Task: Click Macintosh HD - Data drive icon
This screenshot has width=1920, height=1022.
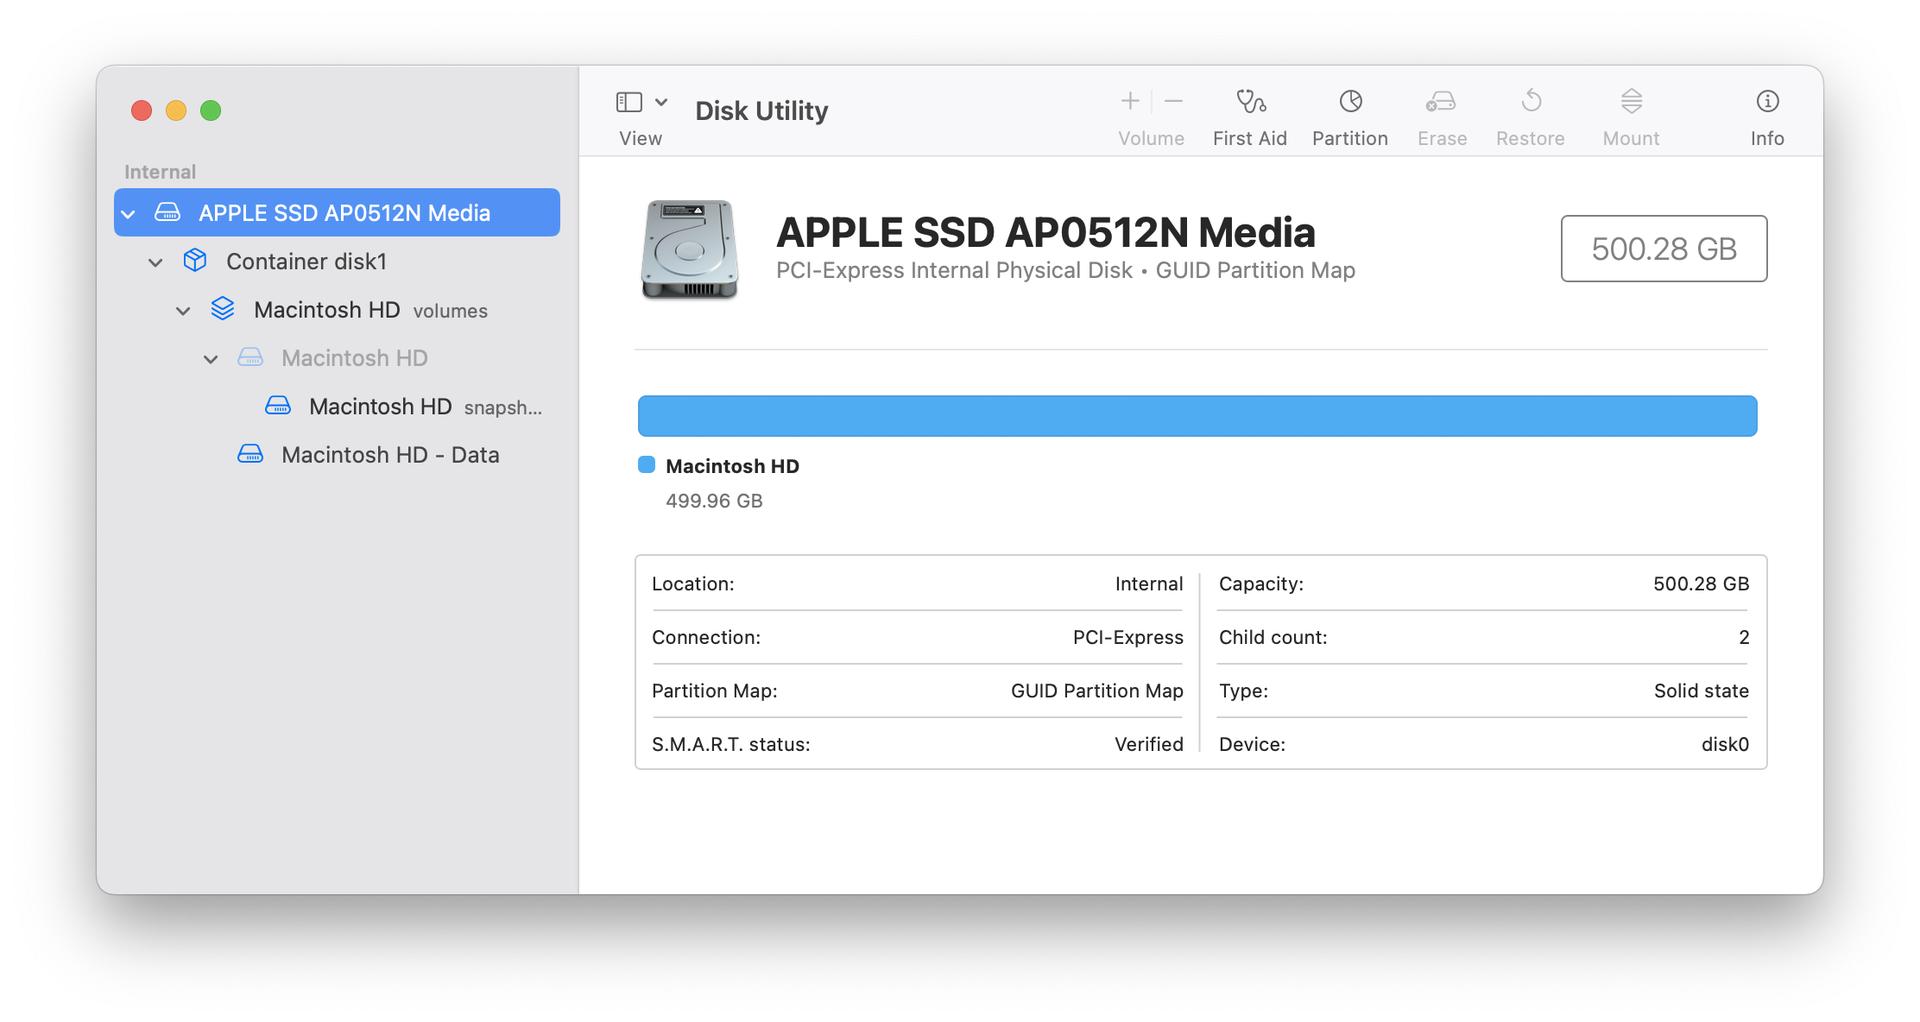Action: click(250, 454)
